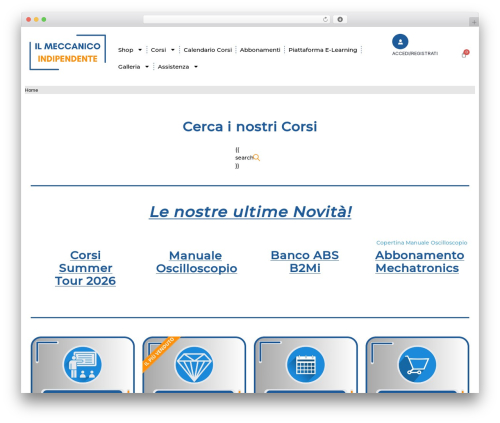Click Copertina Manuale Oscilloscopio image text

[422, 243]
